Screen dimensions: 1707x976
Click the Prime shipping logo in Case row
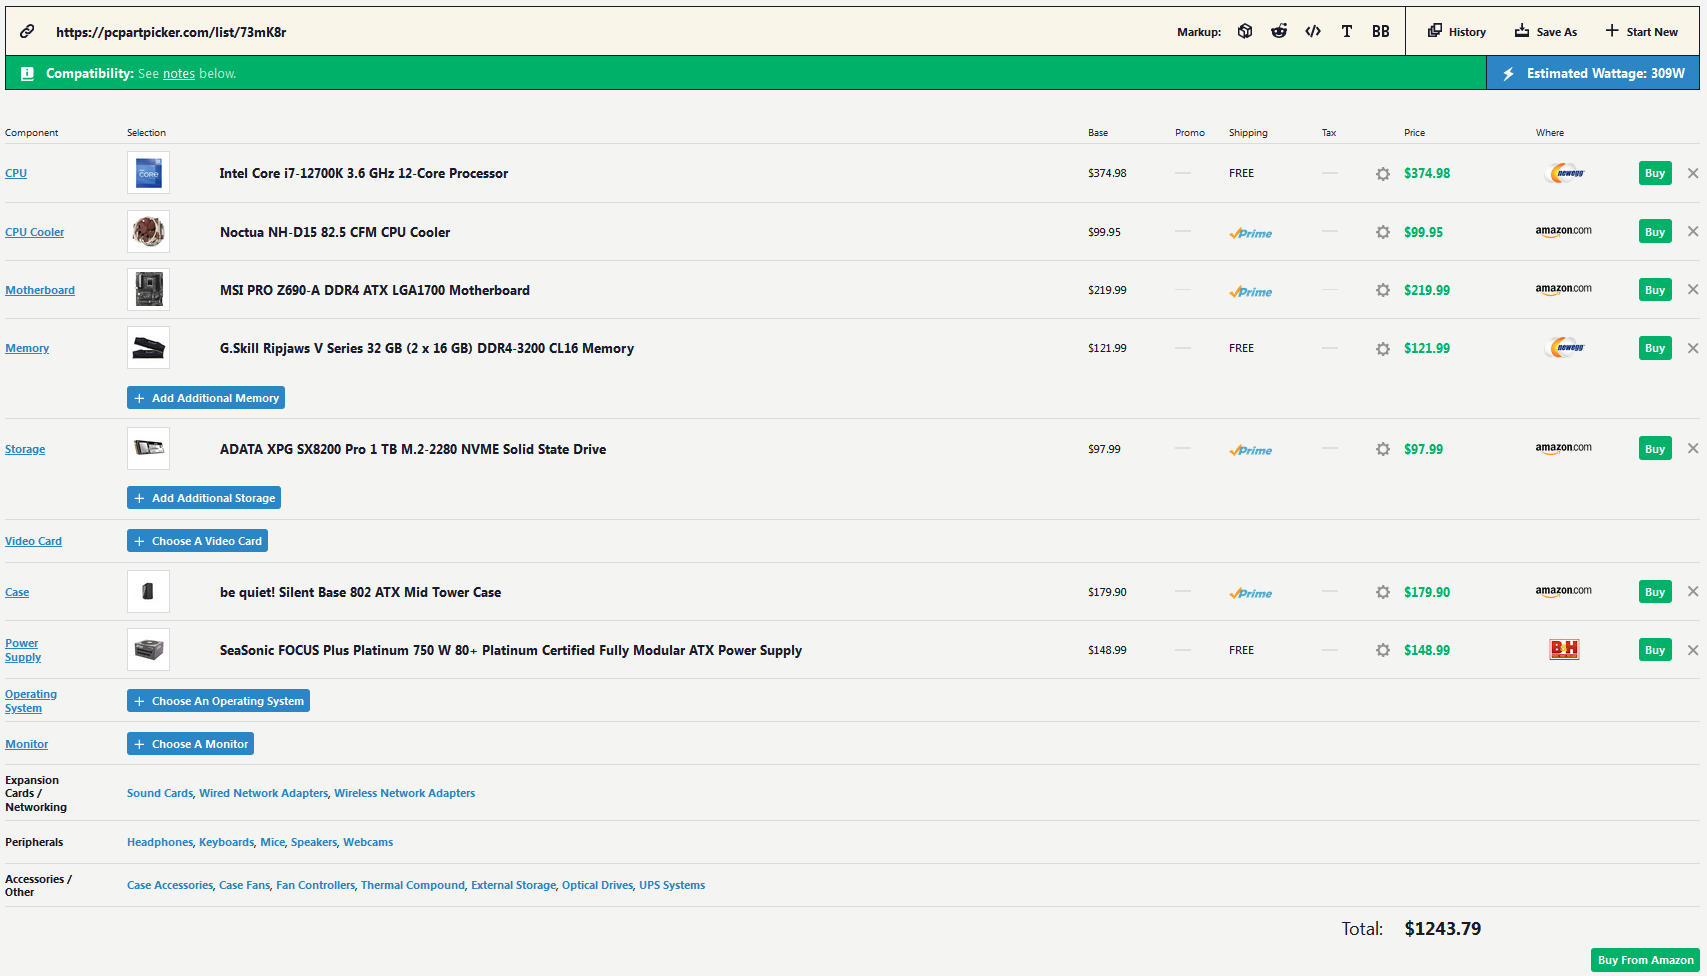pos(1251,593)
